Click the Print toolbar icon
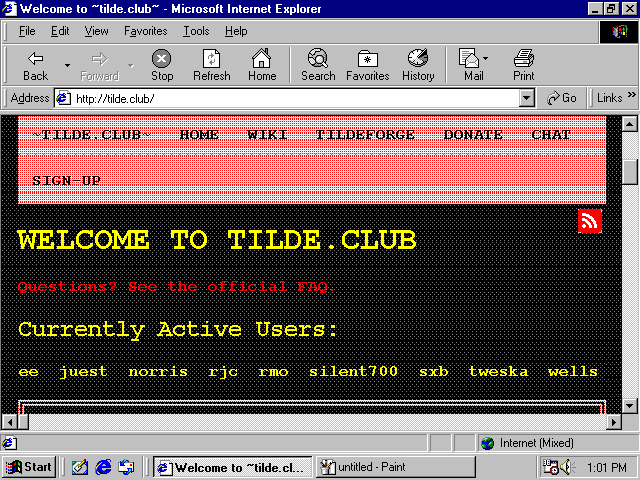Screen dimensions: 640x480 click(x=524, y=65)
